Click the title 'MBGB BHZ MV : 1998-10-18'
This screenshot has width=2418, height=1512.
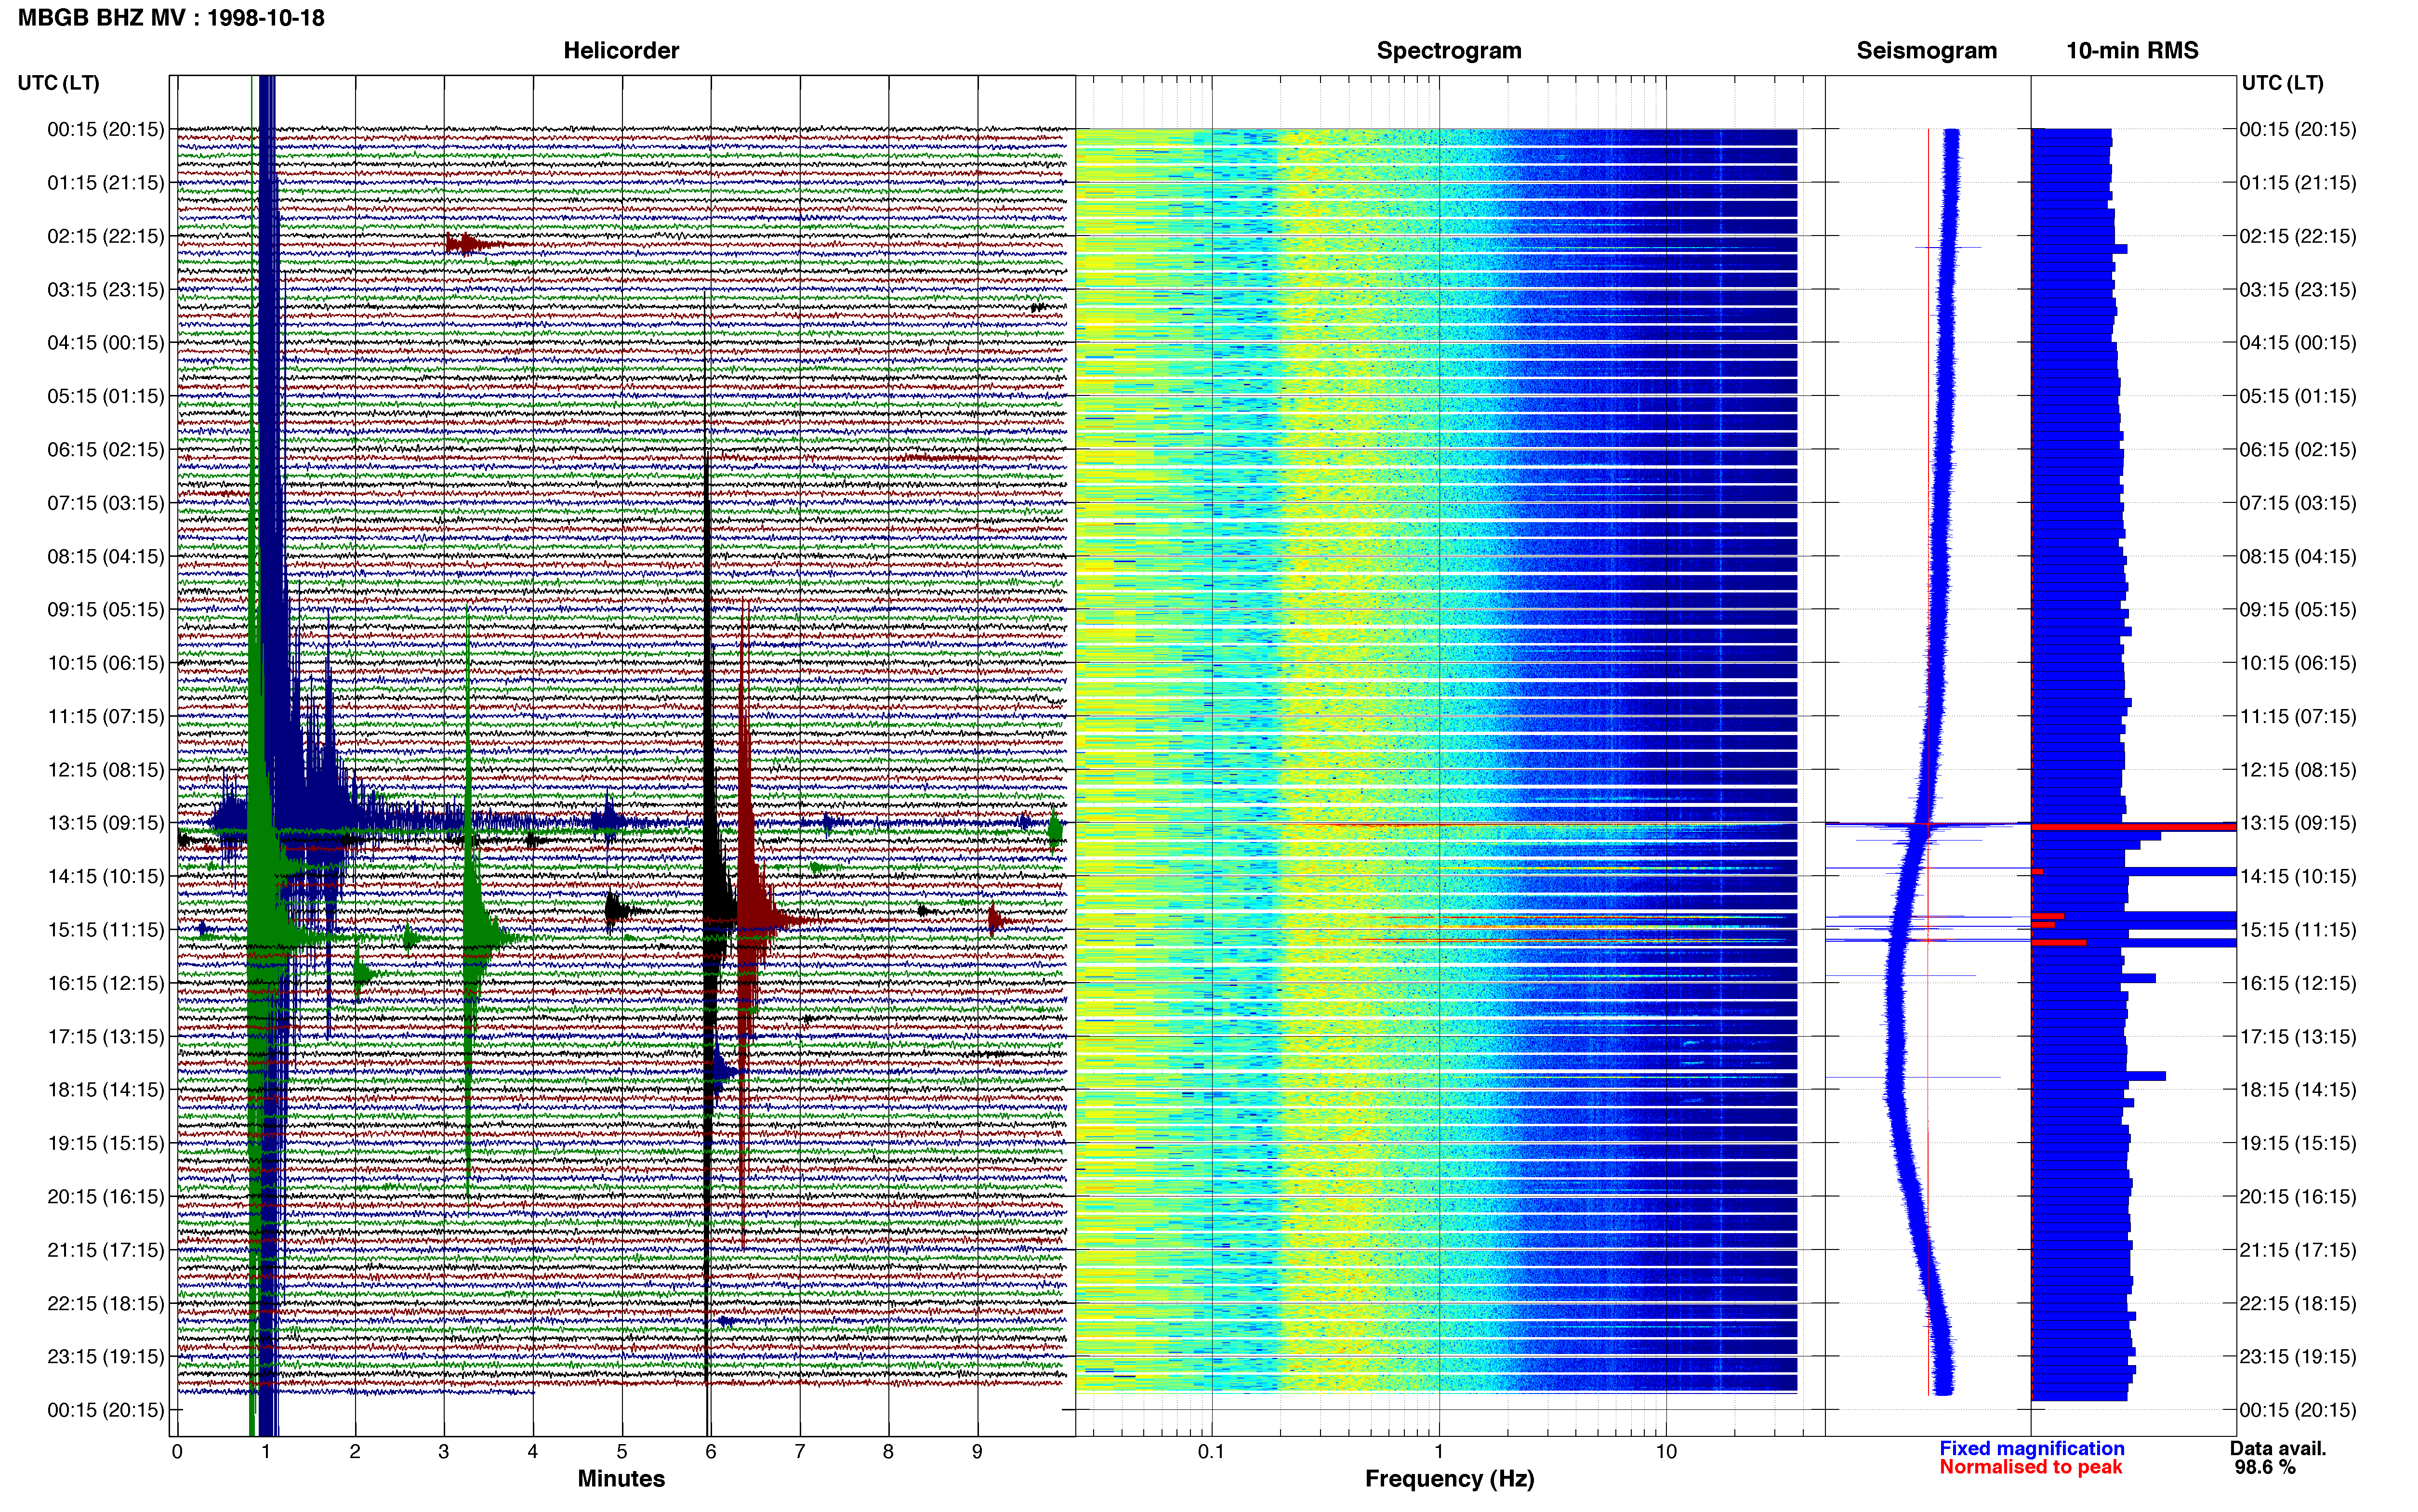[x=171, y=18]
